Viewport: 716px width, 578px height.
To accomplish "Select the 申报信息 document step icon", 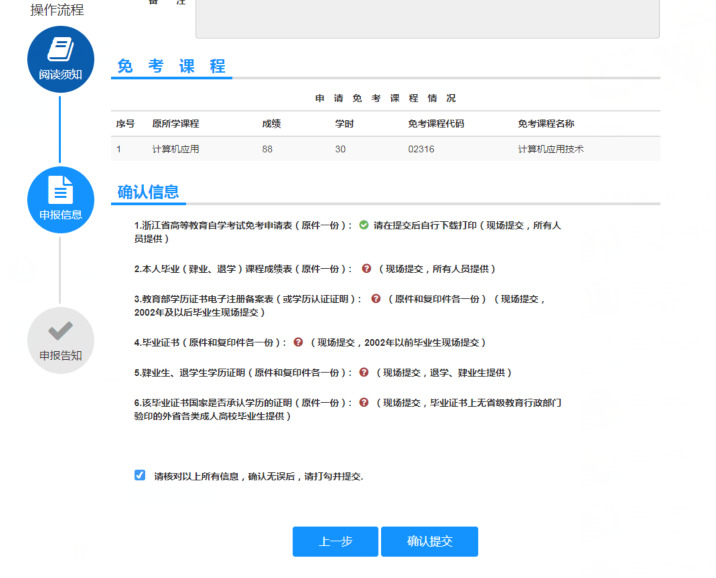I will click(60, 199).
